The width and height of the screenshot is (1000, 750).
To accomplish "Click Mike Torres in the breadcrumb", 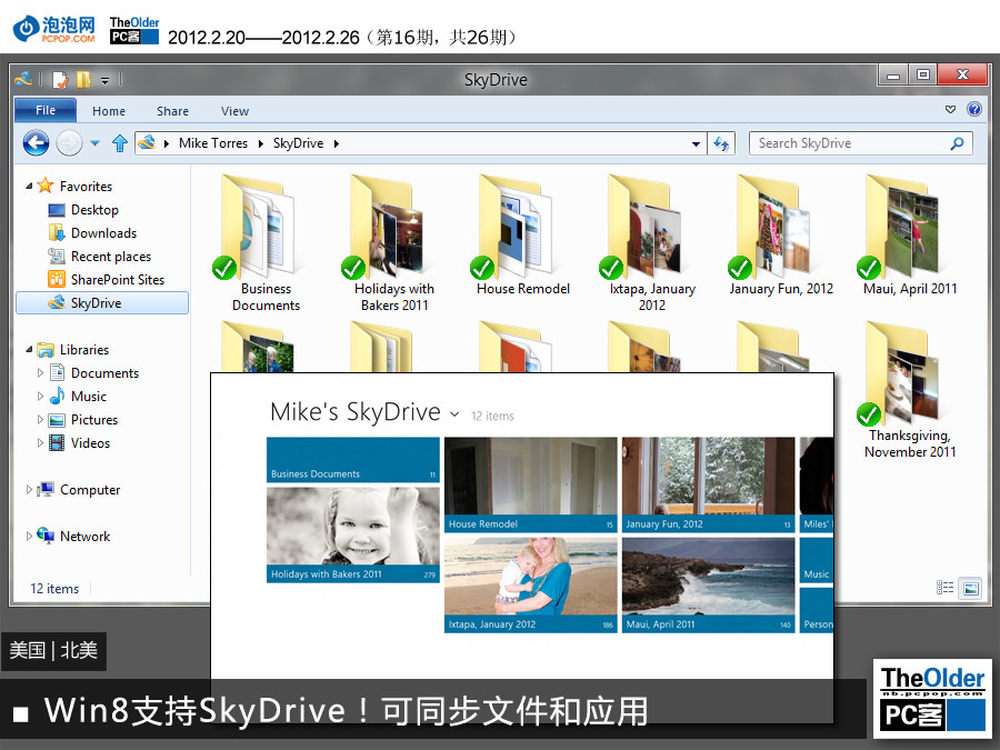I will click(x=213, y=143).
